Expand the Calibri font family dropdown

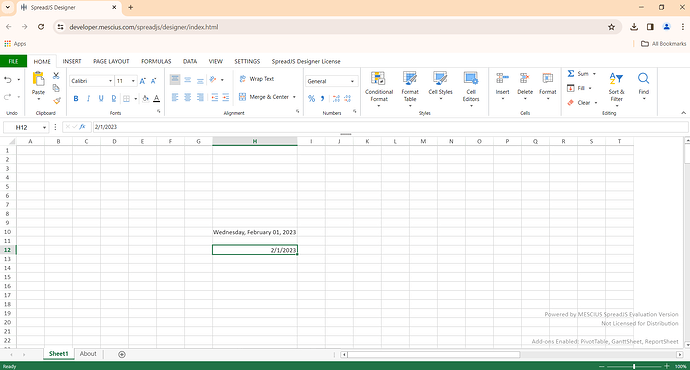point(110,81)
